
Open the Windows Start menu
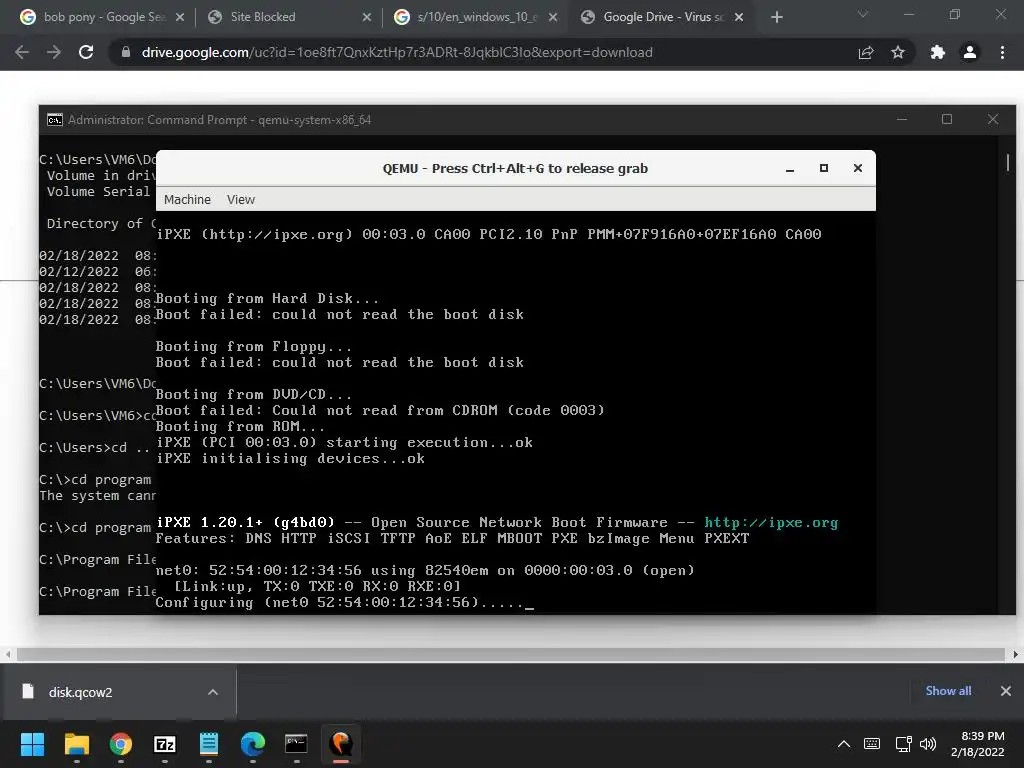coord(32,744)
